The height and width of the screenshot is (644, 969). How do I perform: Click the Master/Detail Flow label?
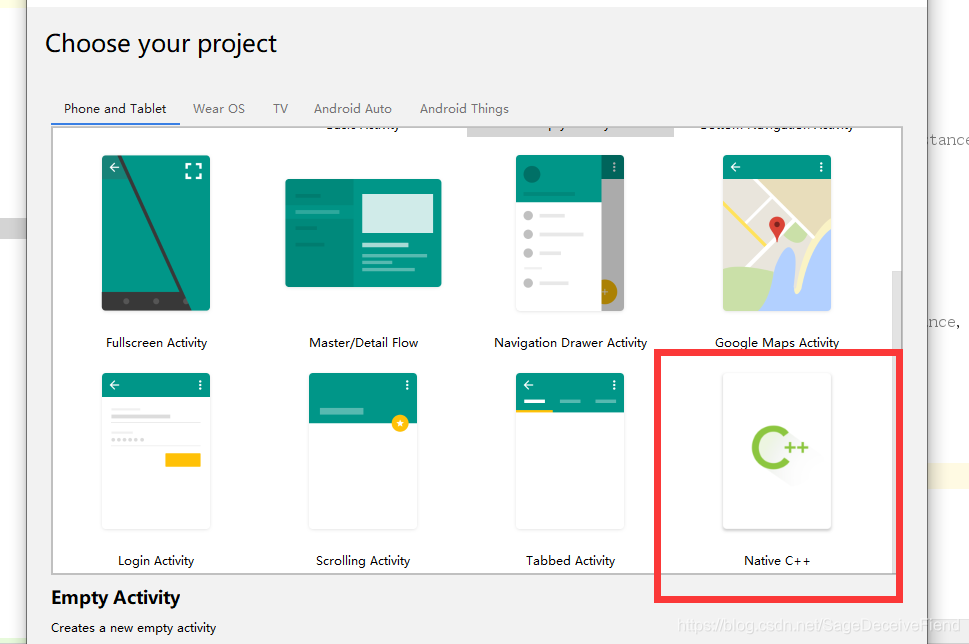363,343
